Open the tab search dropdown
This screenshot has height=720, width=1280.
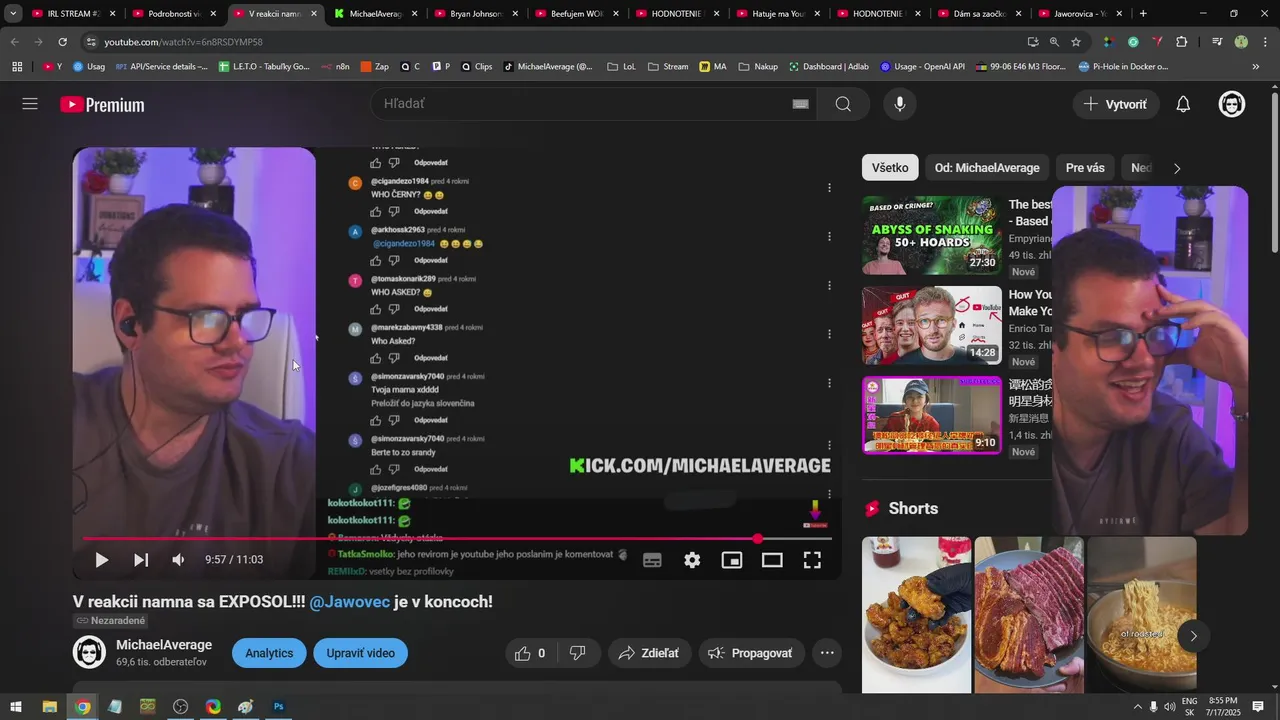click(13, 14)
